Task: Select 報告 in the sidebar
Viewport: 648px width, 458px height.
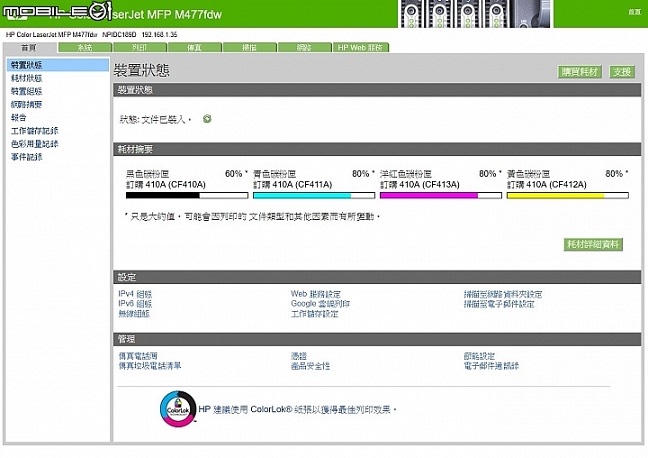Action: tap(19, 117)
